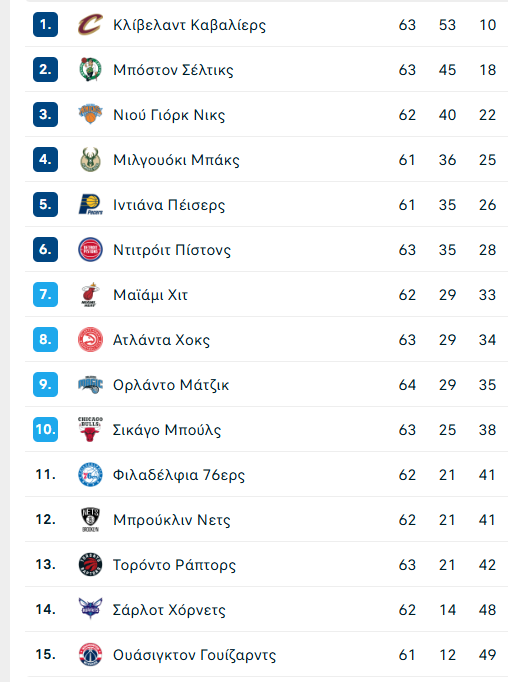The width and height of the screenshot is (508, 682).
Task: Click the Charlotte Hornets logo
Action: [x=90, y=609]
